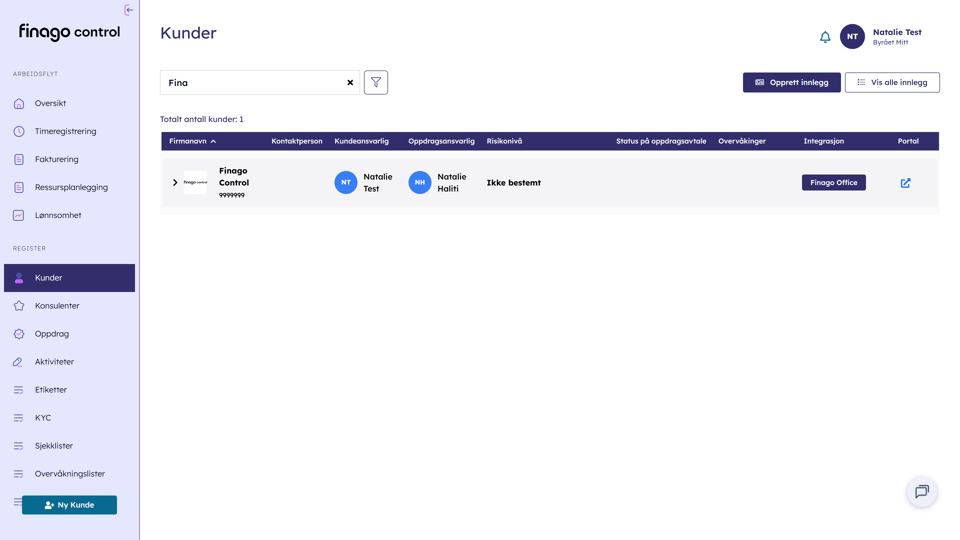
Task: Open the chat support bubble
Action: coord(921,492)
